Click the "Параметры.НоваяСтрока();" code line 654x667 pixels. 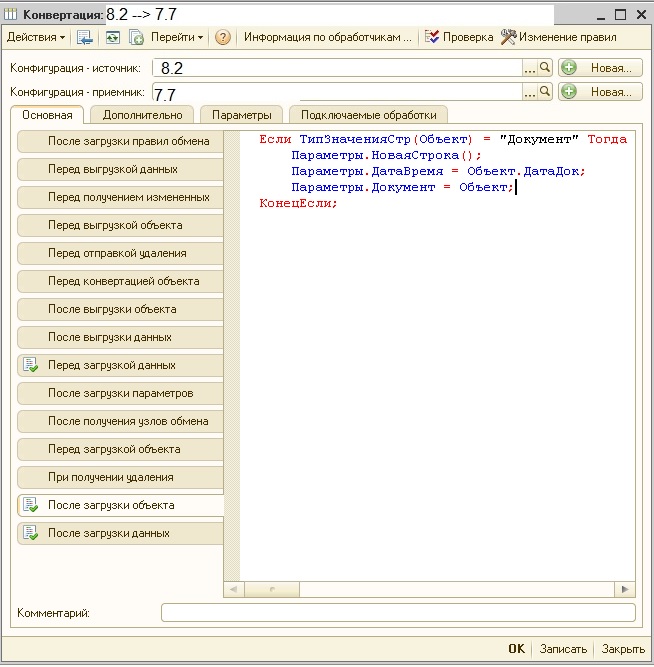point(386,156)
